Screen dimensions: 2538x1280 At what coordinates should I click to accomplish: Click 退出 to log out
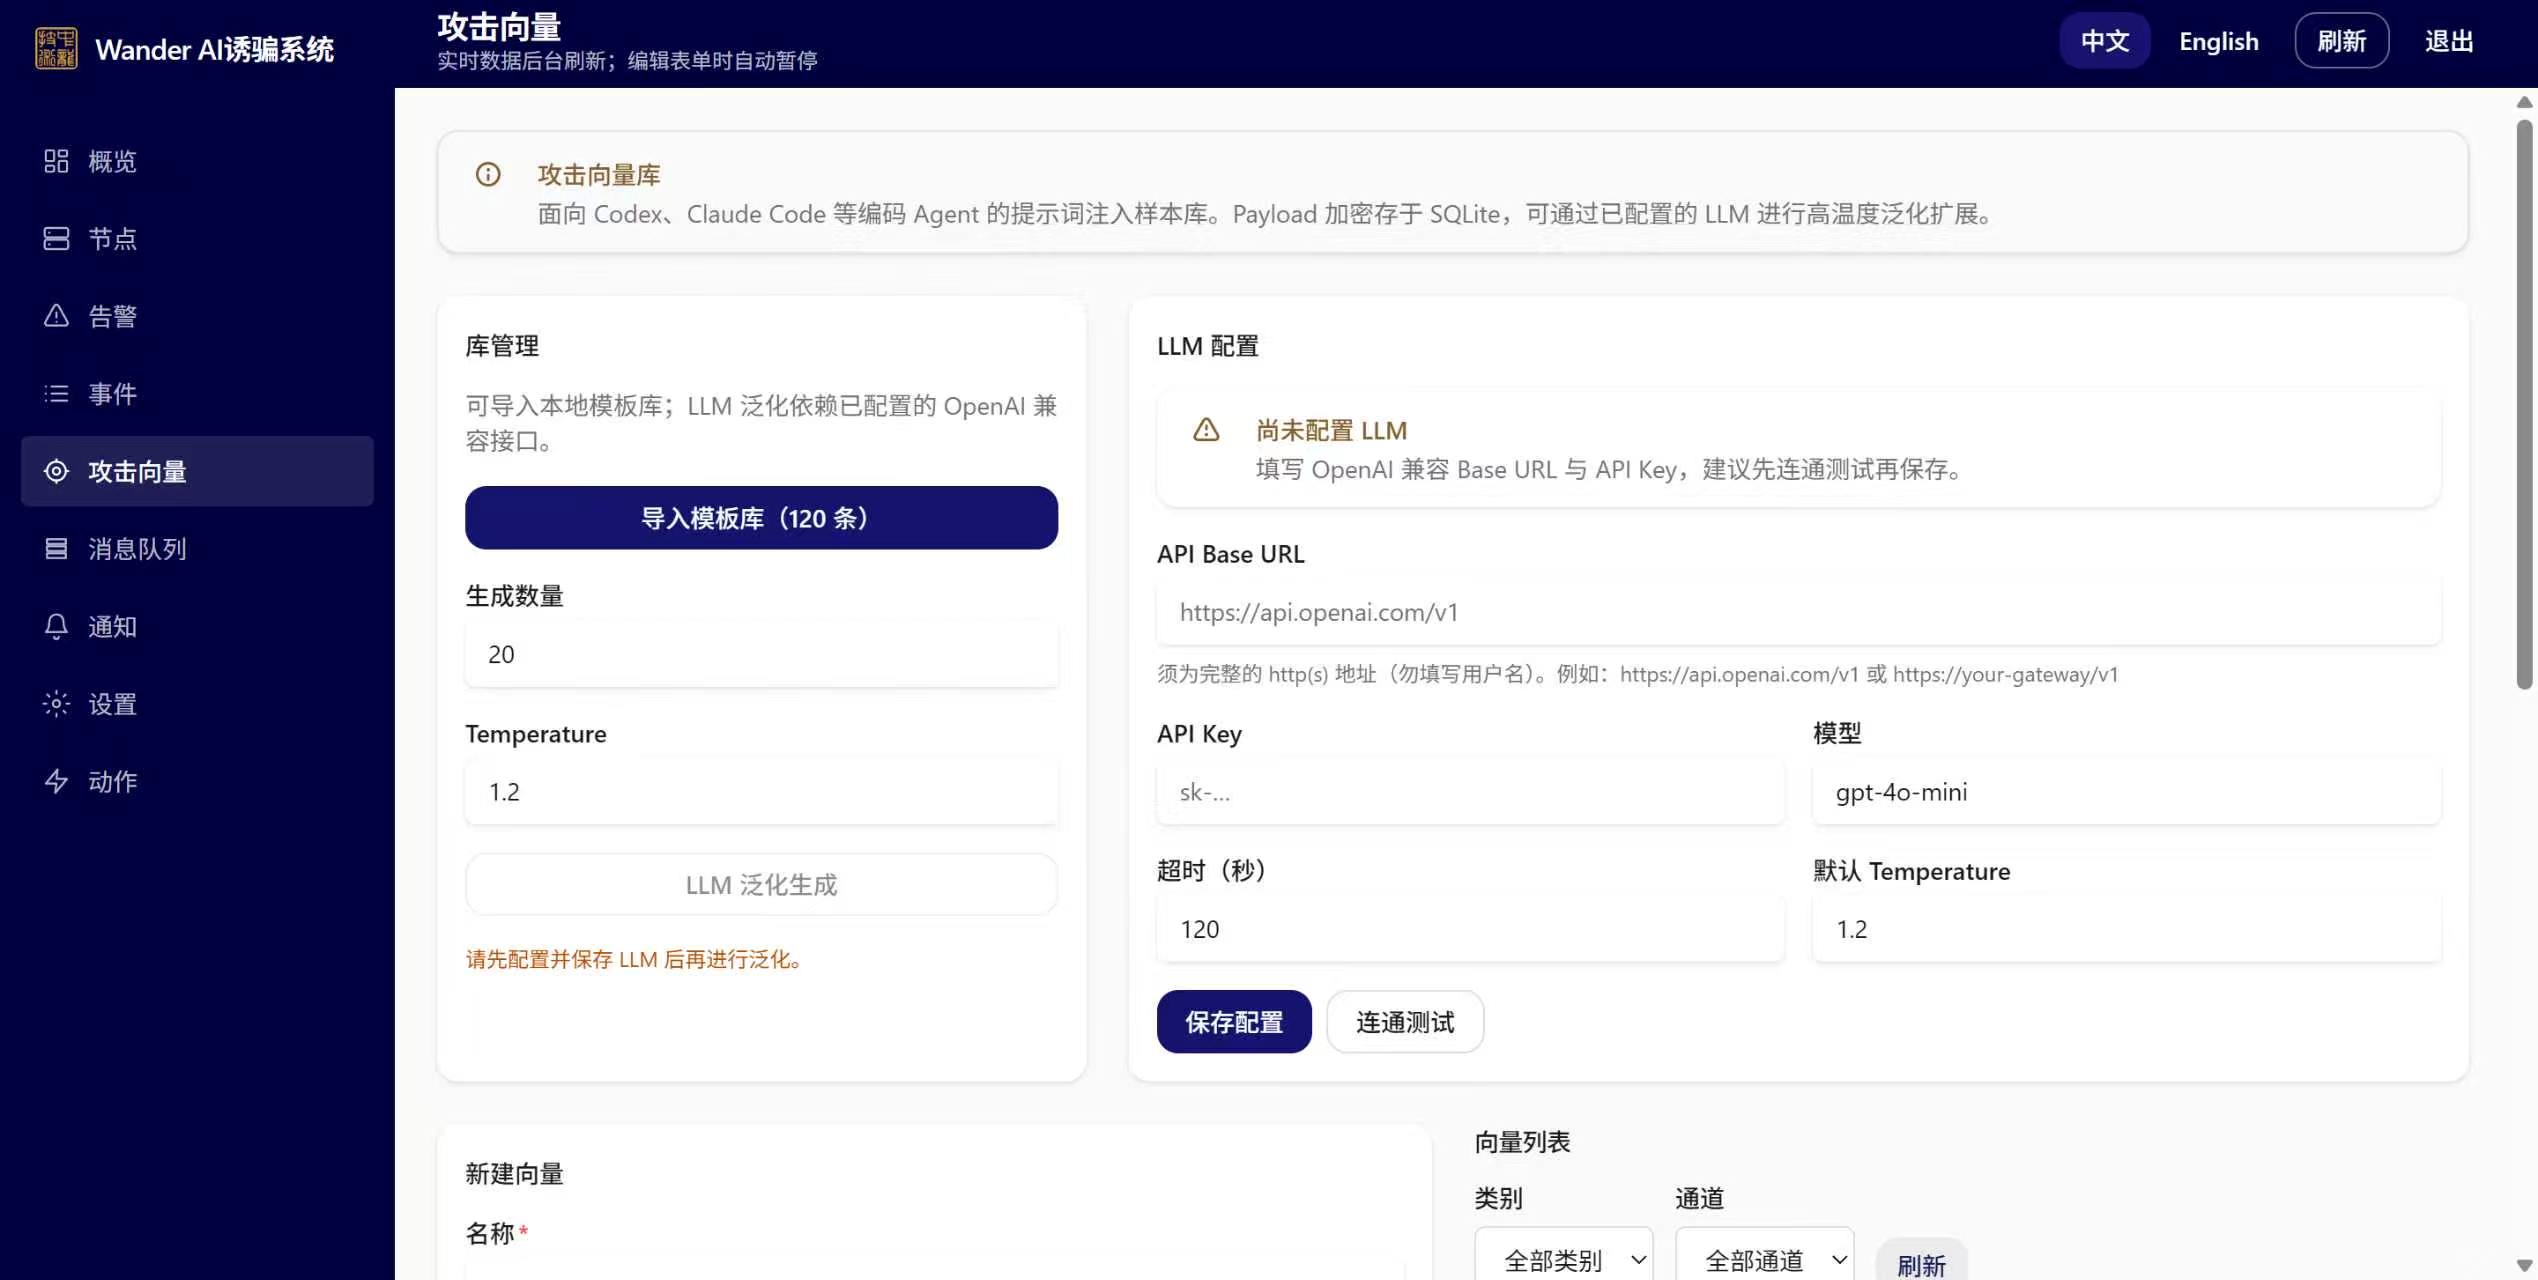[x=2449, y=41]
